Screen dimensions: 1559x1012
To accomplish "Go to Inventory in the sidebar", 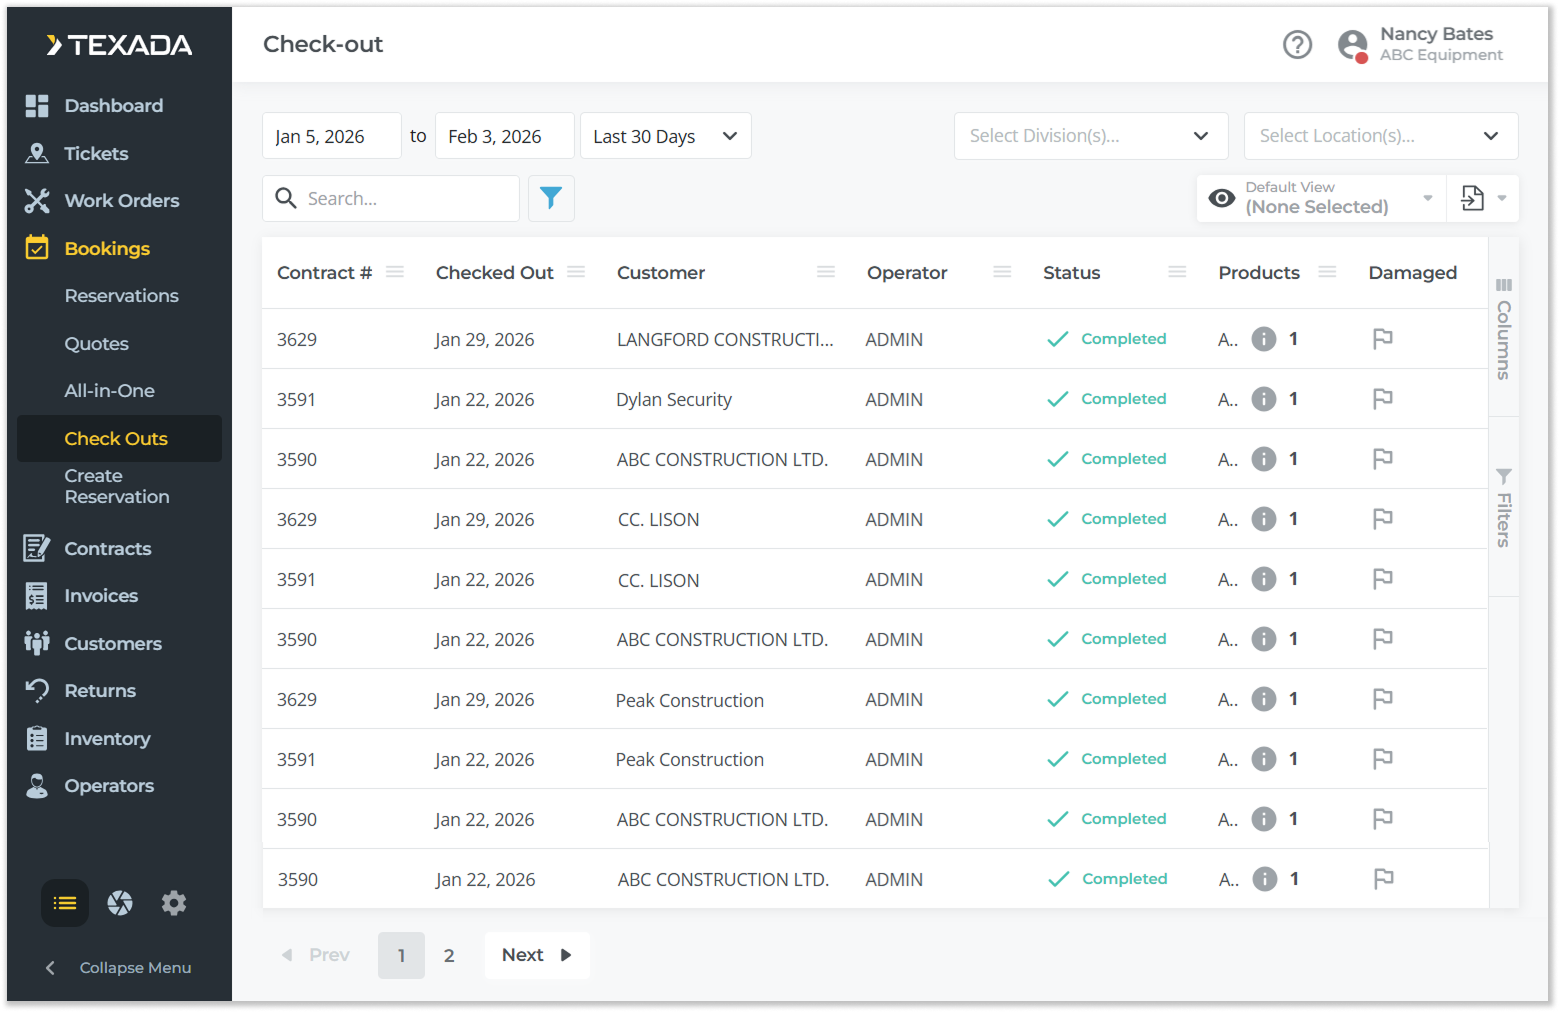I will pyautogui.click(x=107, y=739).
